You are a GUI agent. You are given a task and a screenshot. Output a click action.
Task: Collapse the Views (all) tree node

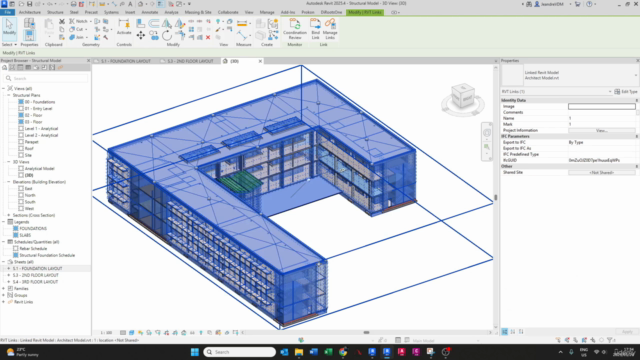(x=4, y=88)
